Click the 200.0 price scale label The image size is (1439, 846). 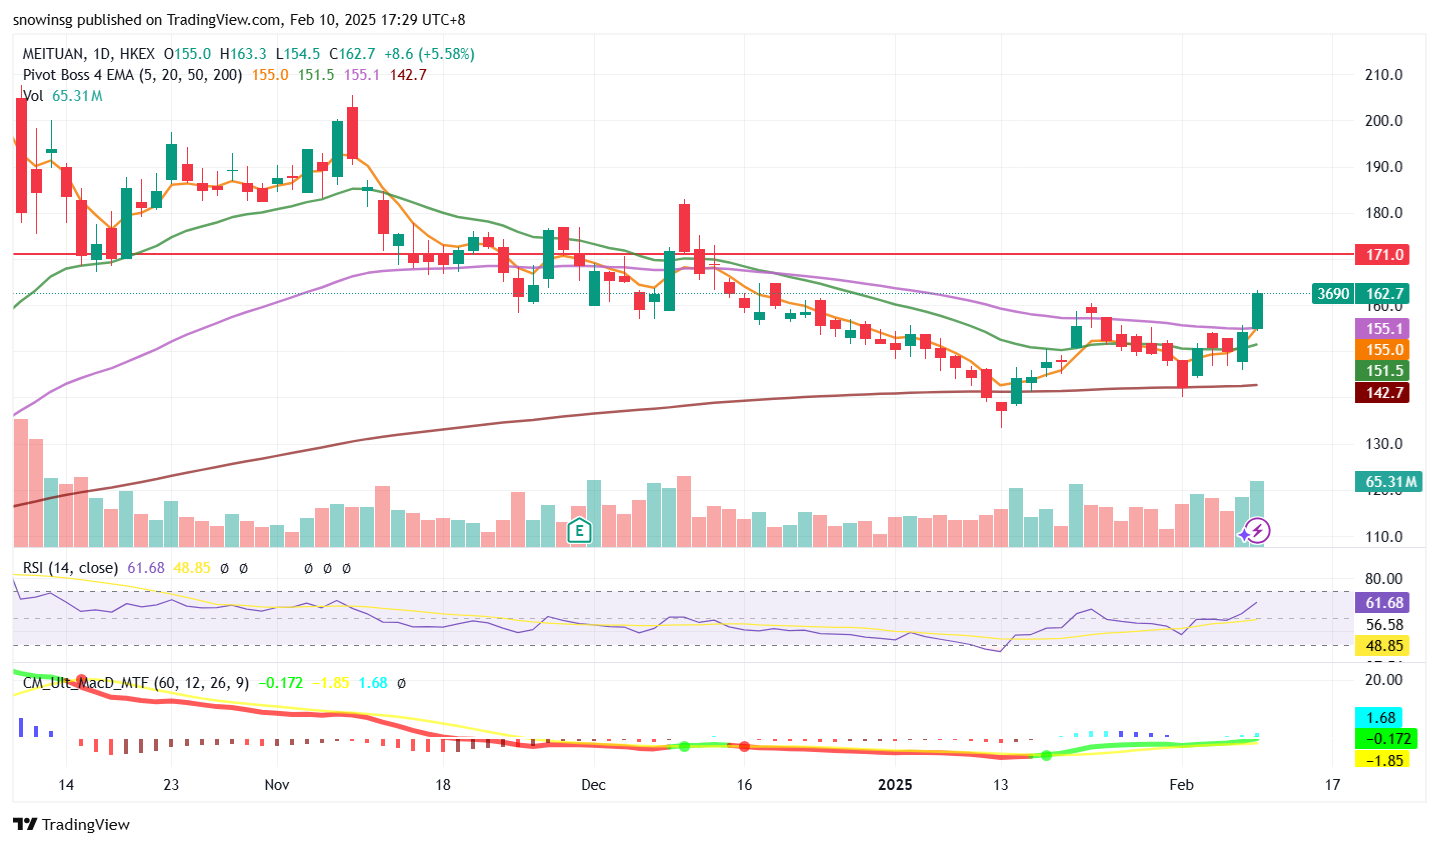tap(1384, 121)
